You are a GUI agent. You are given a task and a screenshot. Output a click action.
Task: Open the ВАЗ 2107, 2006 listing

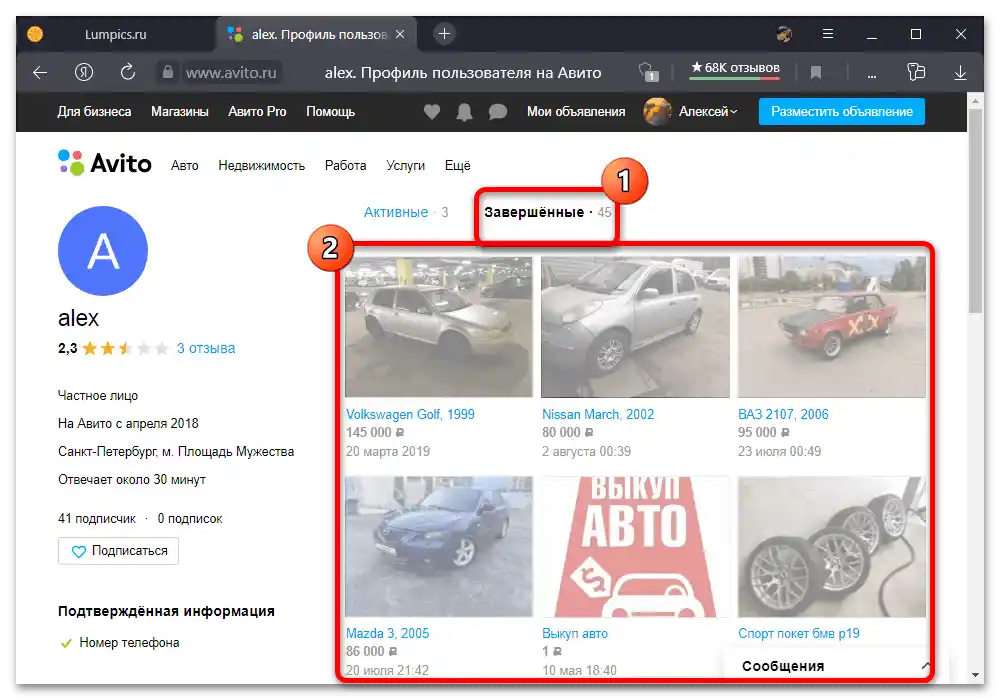(x=783, y=414)
